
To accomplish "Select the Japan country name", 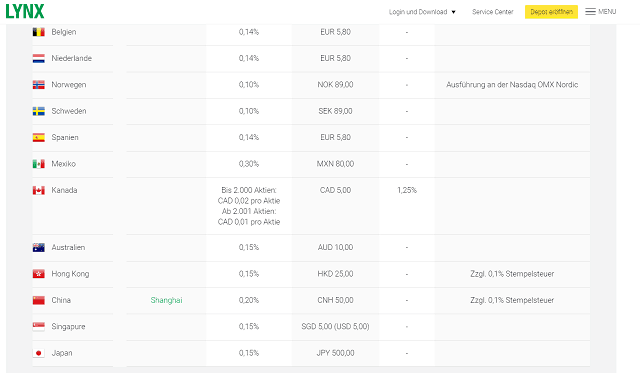I will click(x=62, y=353).
